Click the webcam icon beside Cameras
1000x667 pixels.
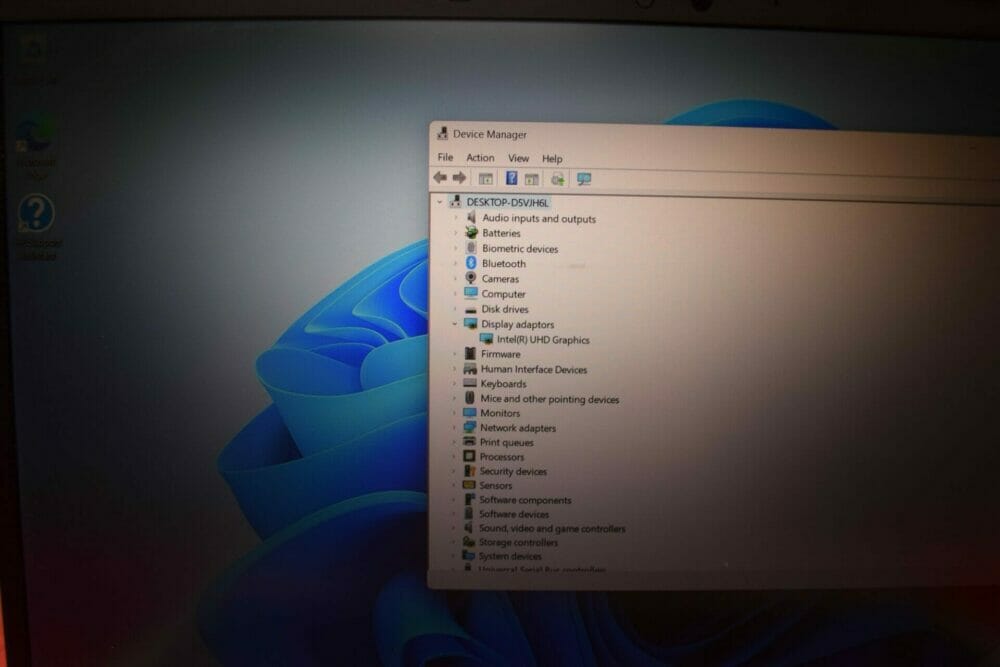click(471, 278)
